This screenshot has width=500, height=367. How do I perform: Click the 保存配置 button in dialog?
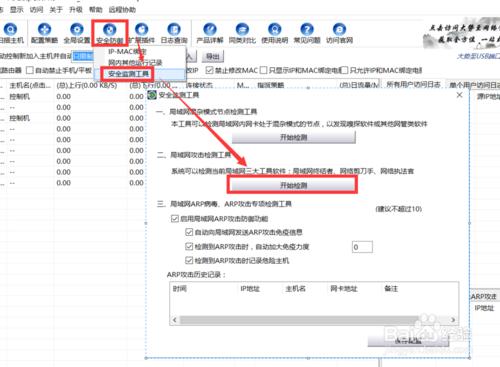click(408, 341)
